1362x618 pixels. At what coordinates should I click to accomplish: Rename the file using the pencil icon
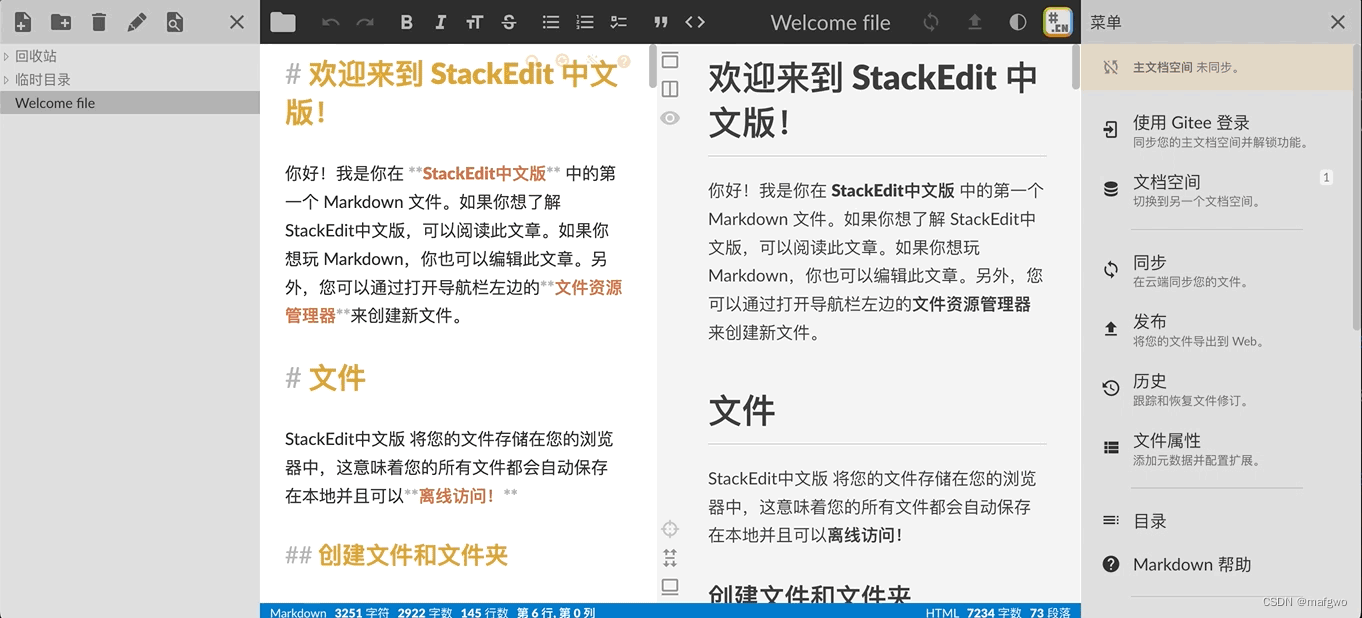[x=137, y=22]
